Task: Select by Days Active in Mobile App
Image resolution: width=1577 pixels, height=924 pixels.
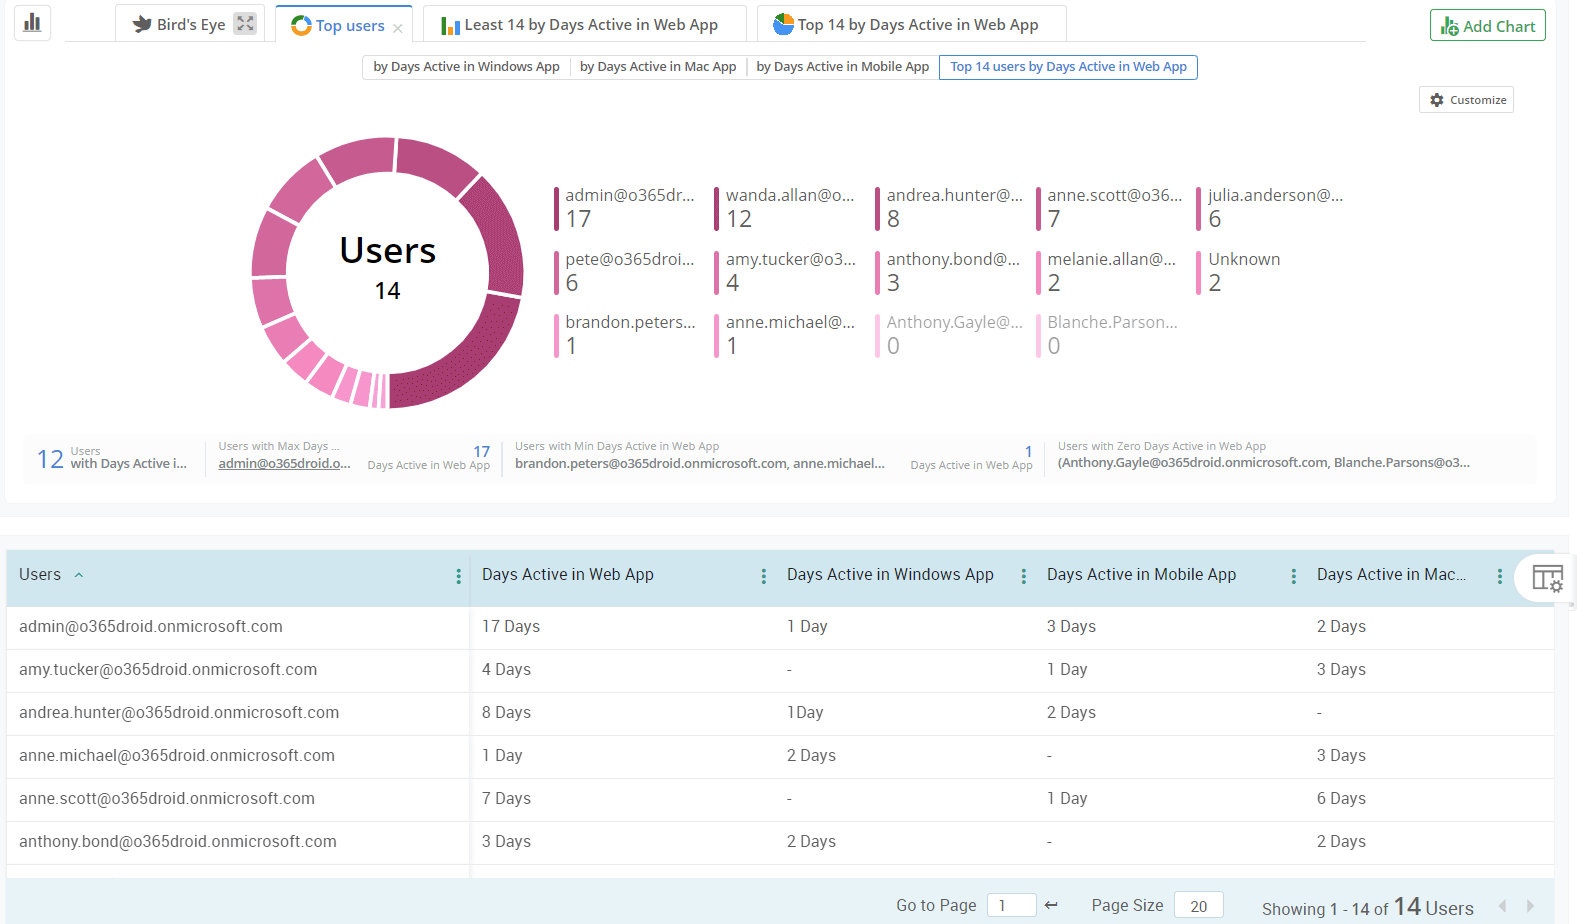Action: tap(842, 67)
